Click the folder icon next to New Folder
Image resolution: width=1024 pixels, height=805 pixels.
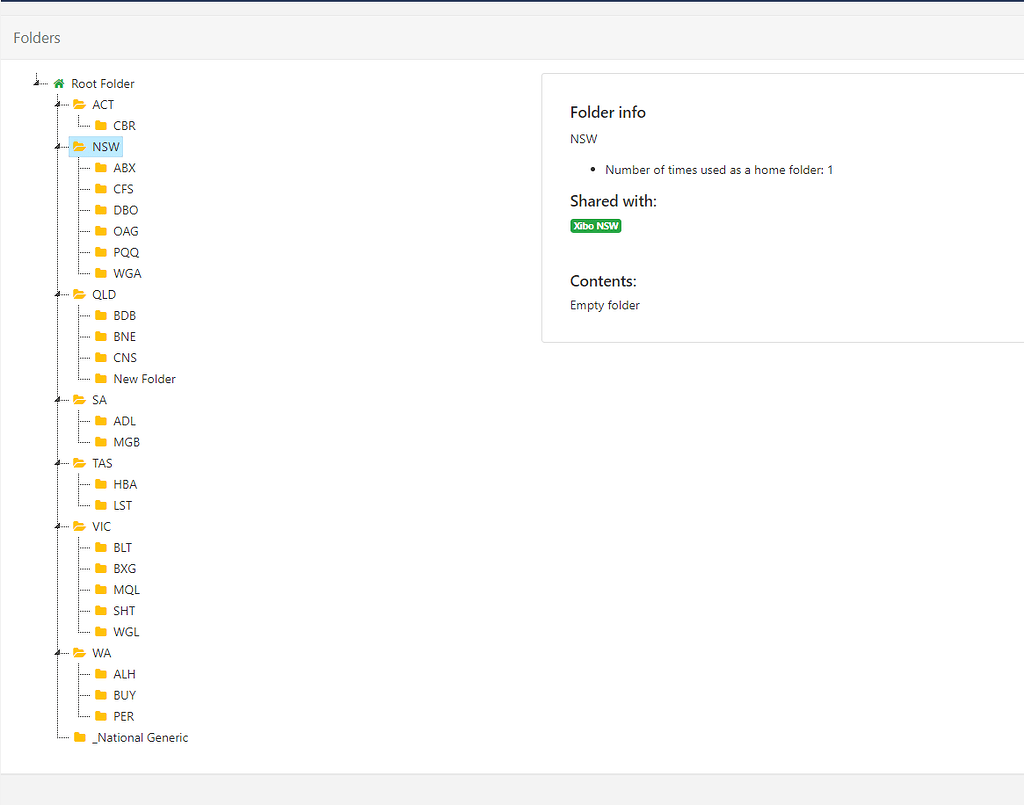103,378
